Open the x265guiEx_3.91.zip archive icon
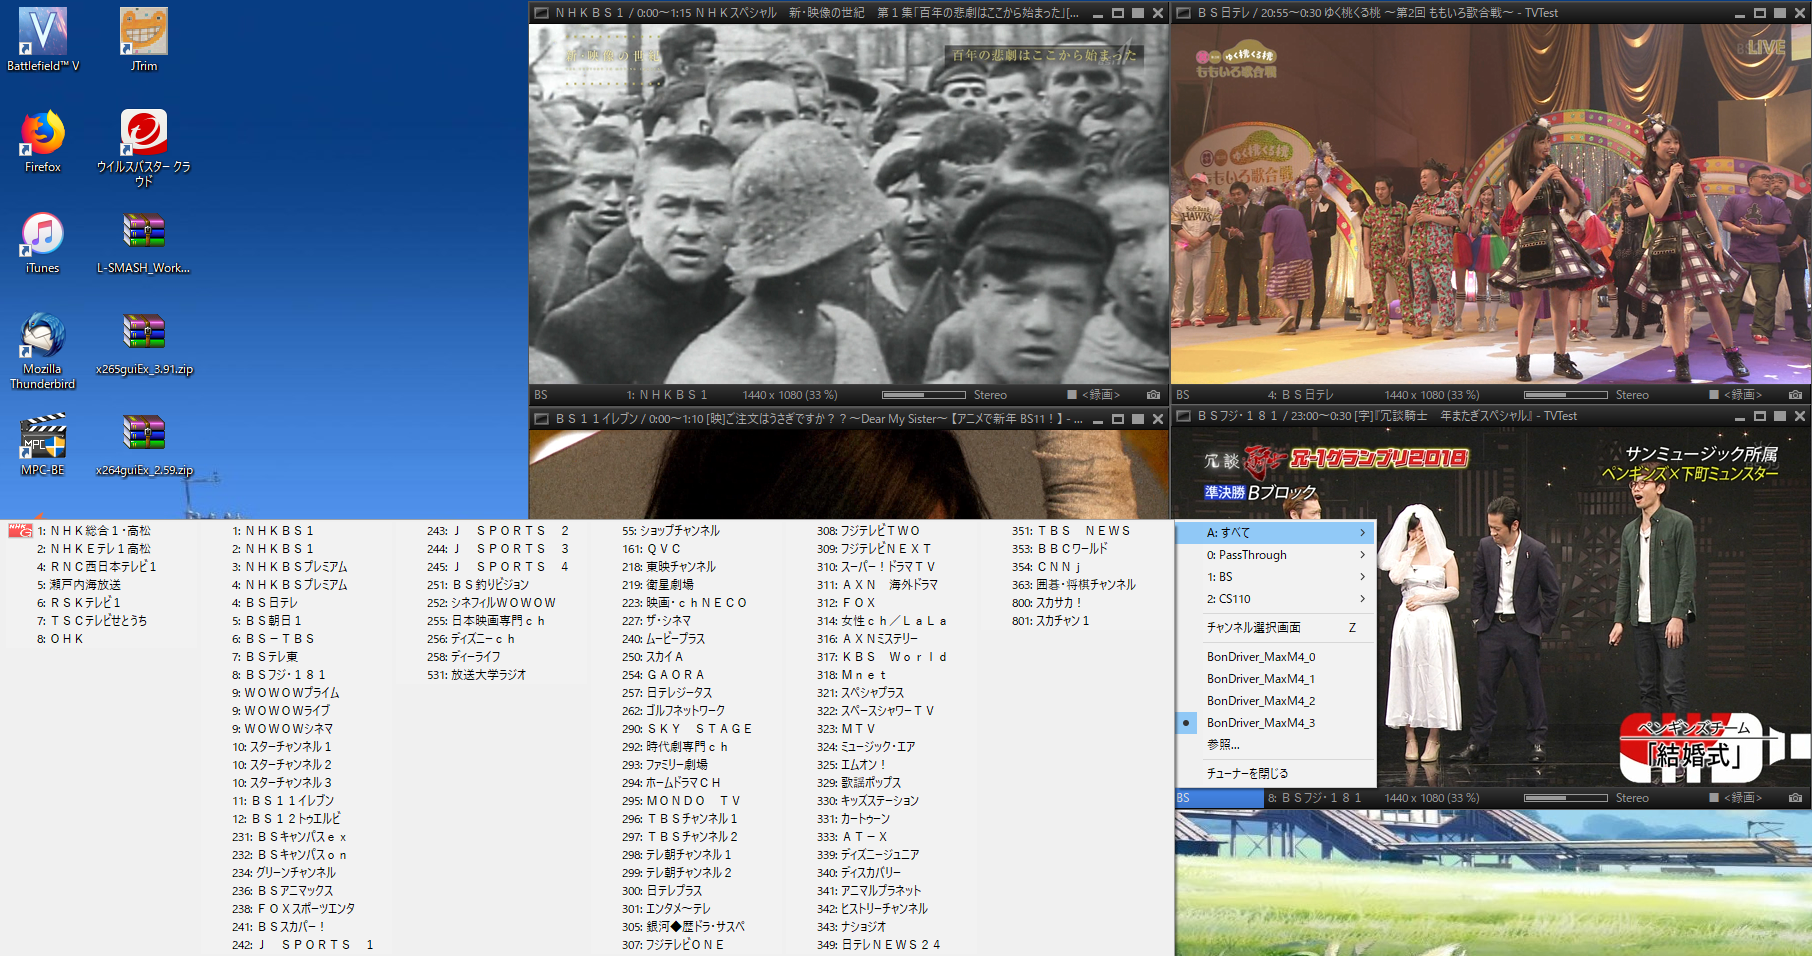 [144, 343]
